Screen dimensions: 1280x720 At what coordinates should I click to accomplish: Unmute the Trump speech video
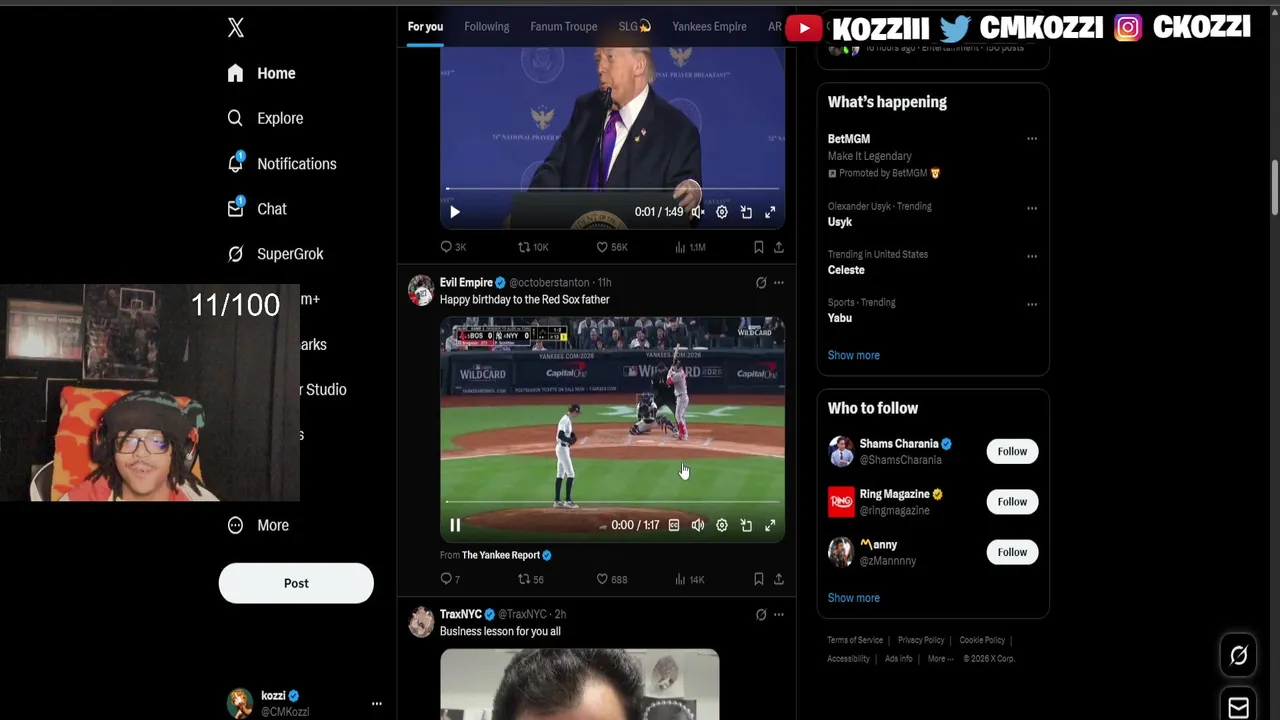tap(698, 212)
